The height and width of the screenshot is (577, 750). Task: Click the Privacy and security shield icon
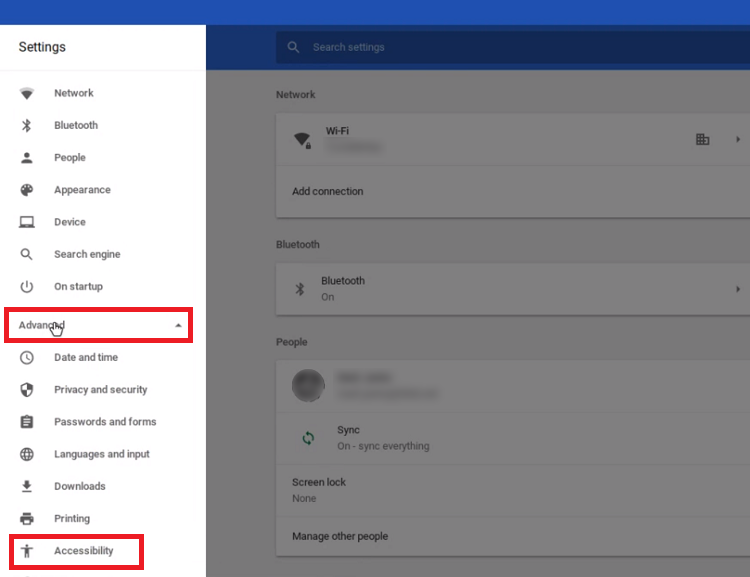click(27, 389)
